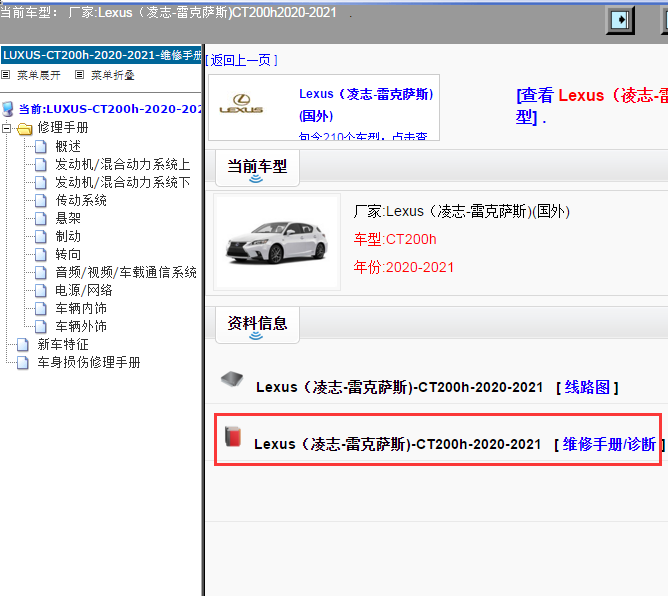Click the page icon next to 概述

click(40, 147)
